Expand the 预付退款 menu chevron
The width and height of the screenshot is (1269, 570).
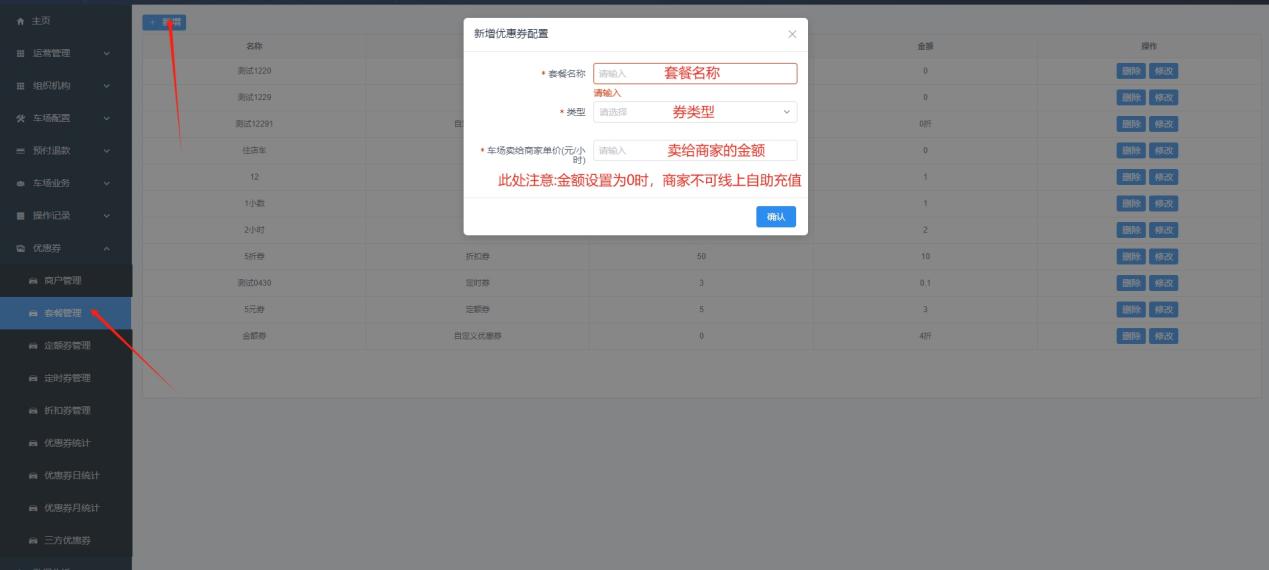(x=107, y=151)
